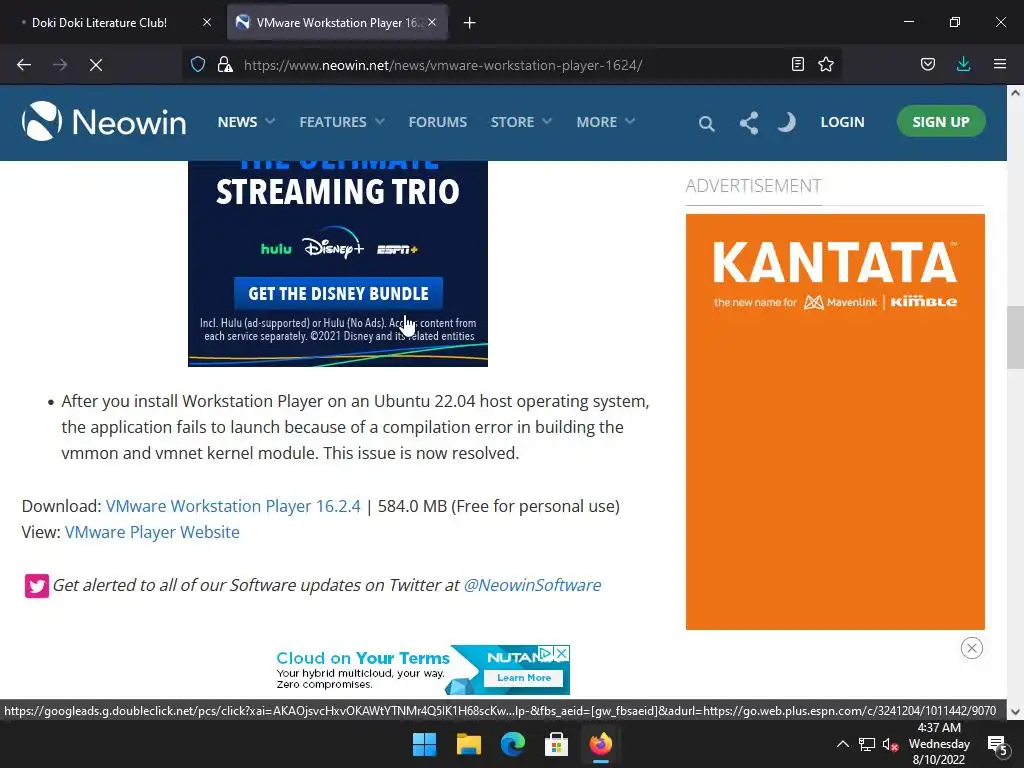Click the SIGN UP button
Viewport: 1024px width, 768px height.
pos(940,121)
